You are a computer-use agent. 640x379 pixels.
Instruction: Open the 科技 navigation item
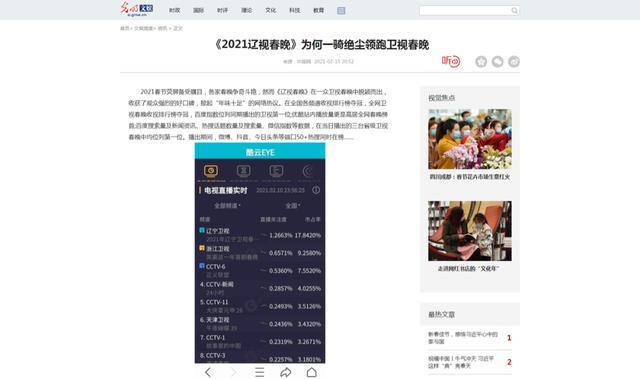coord(295,11)
